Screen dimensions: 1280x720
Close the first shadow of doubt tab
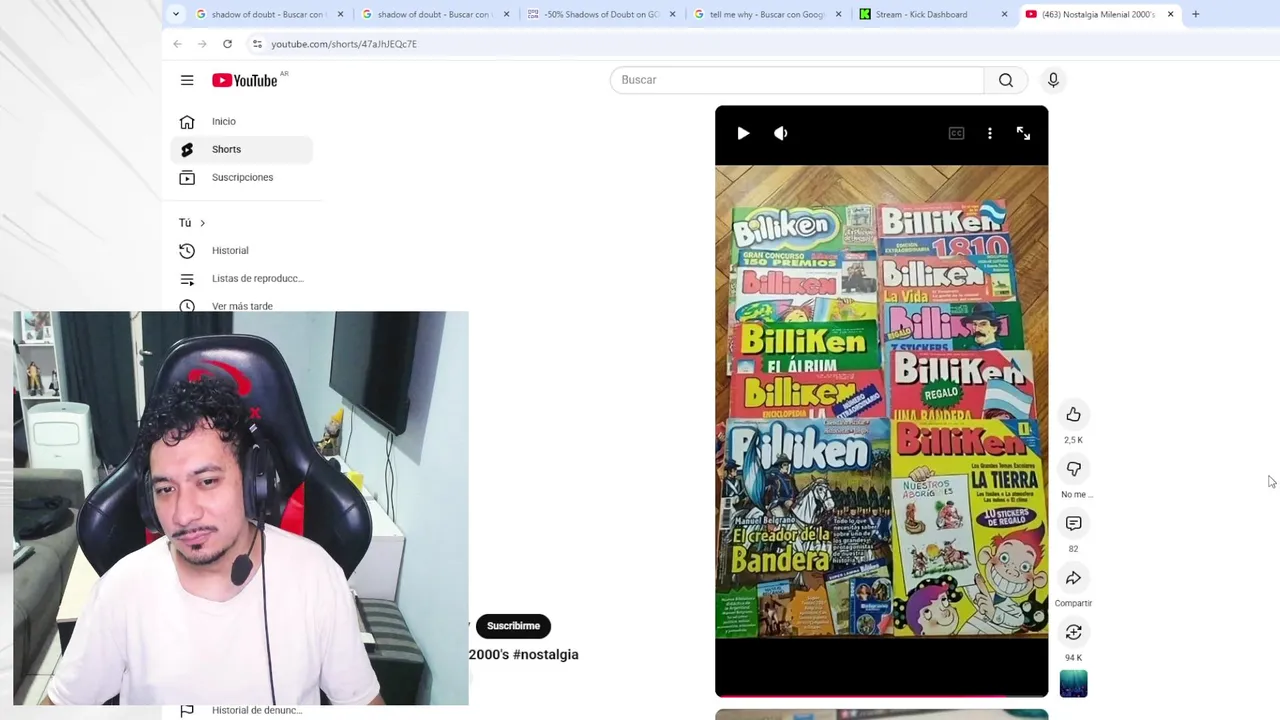pyautogui.click(x=340, y=14)
